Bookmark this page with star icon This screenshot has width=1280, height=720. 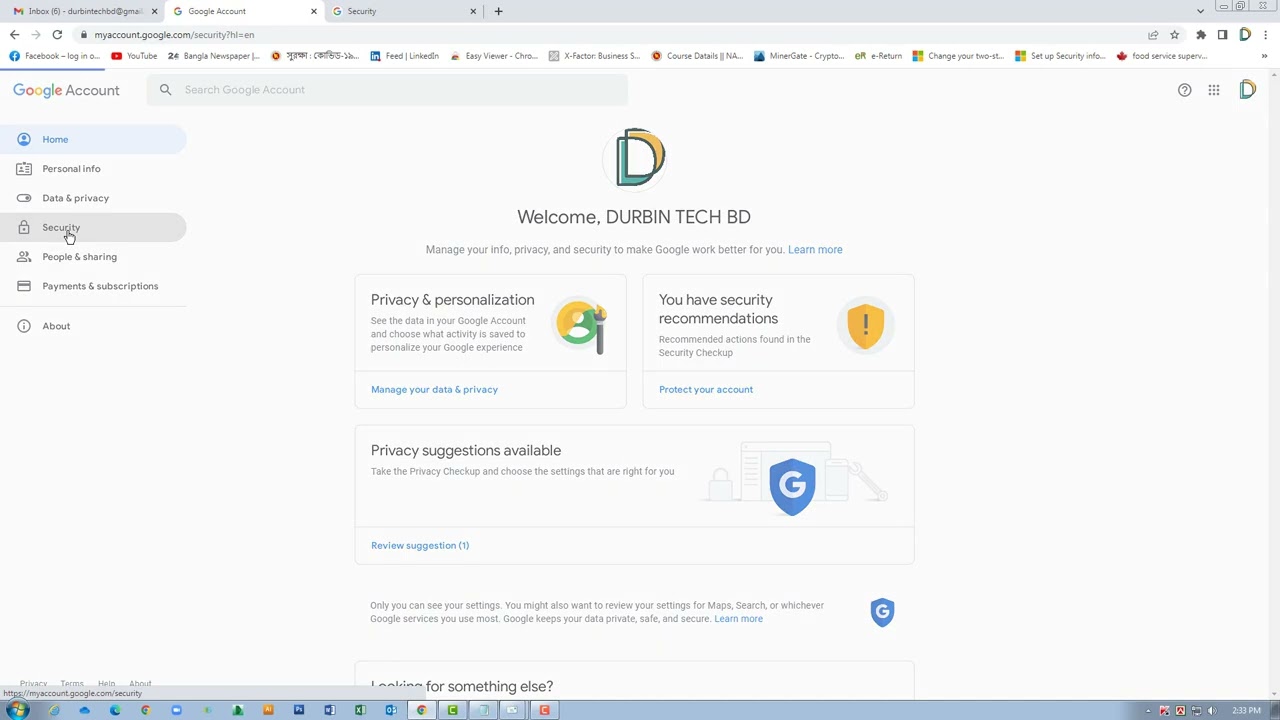(1174, 35)
